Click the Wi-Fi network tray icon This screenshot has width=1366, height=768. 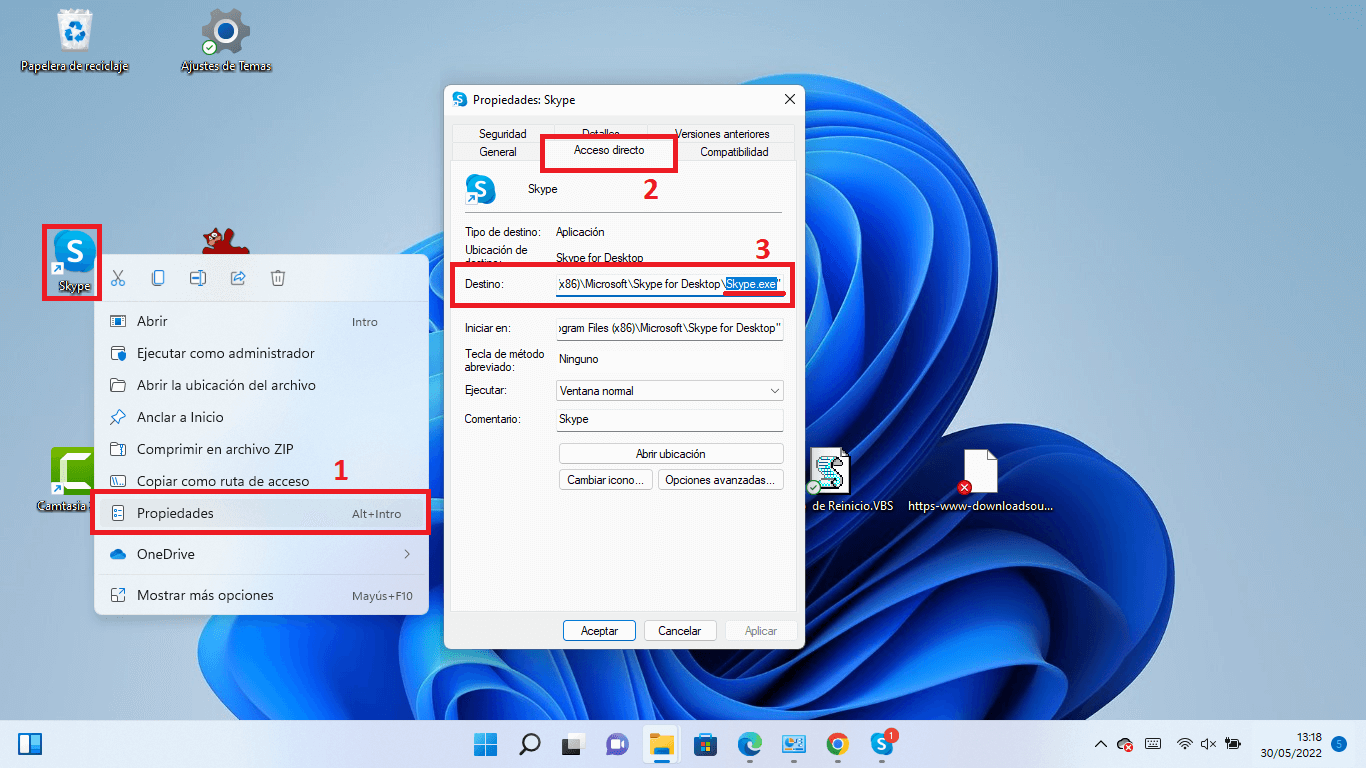click(x=1185, y=744)
